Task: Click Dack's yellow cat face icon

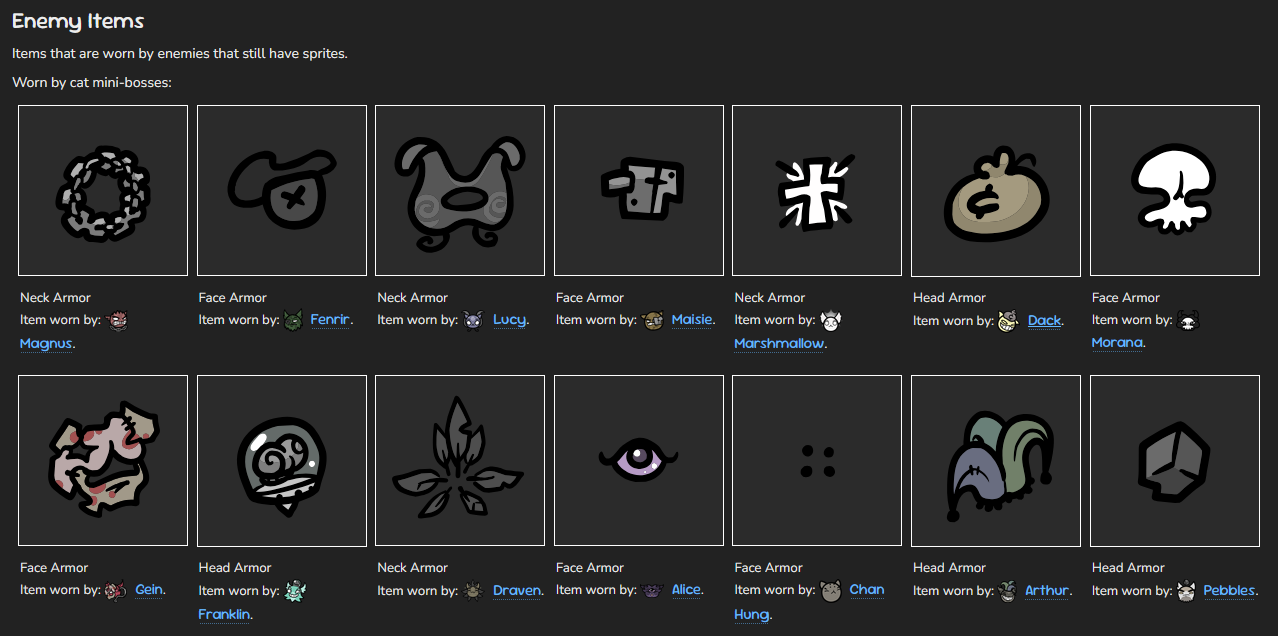Action: tap(1008, 321)
